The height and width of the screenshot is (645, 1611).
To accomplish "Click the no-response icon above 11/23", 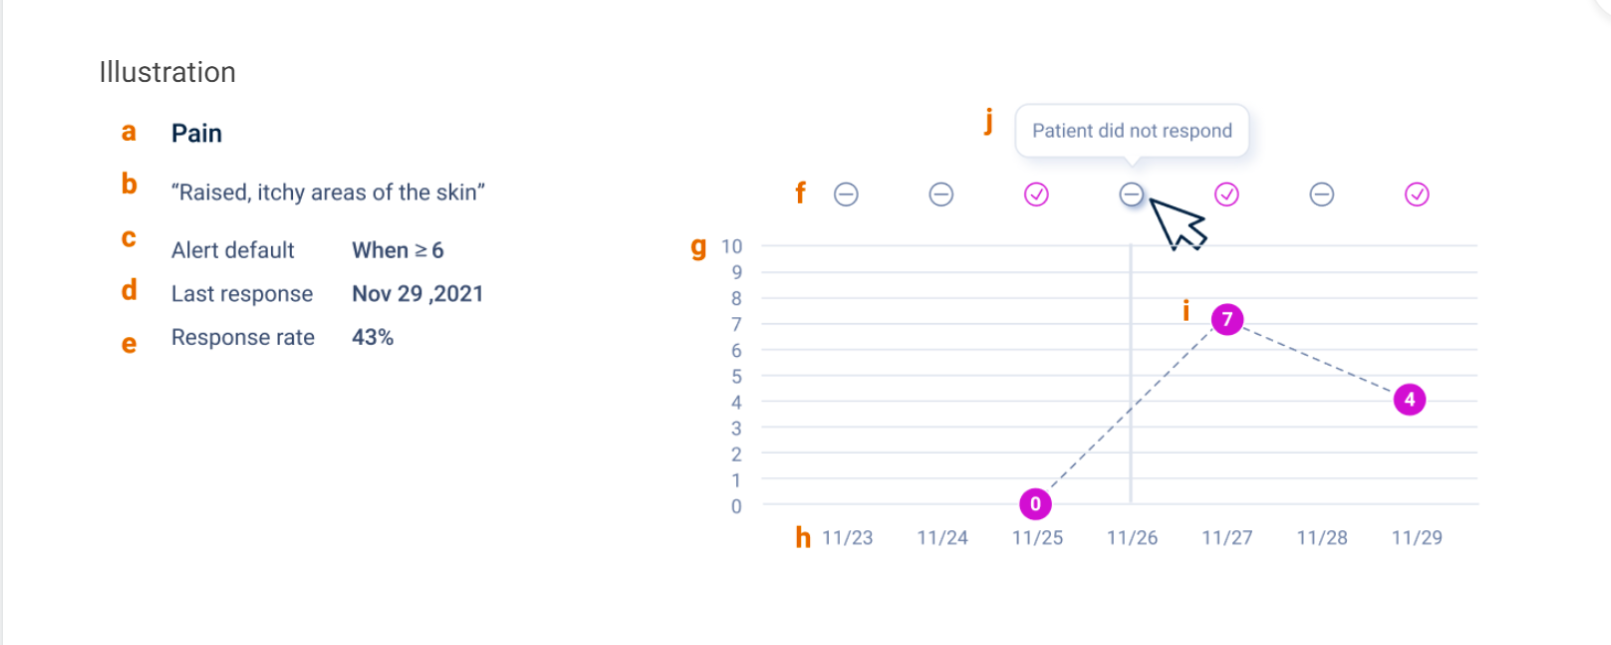I will coord(846,194).
